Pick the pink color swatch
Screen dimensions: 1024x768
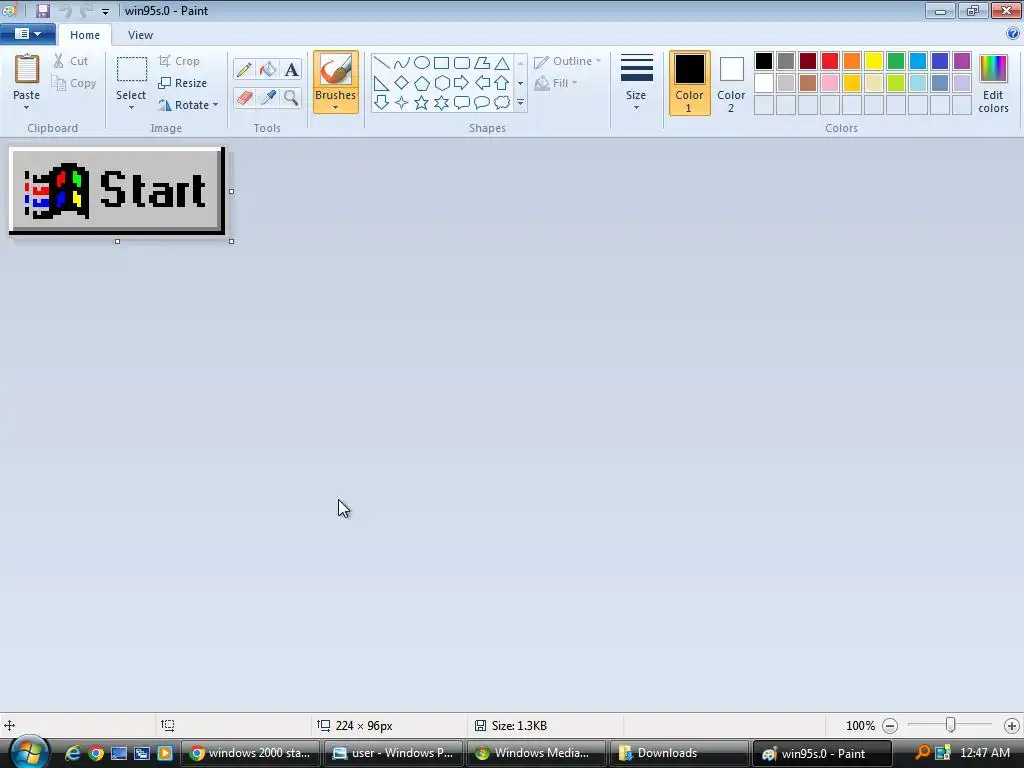pyautogui.click(x=830, y=83)
